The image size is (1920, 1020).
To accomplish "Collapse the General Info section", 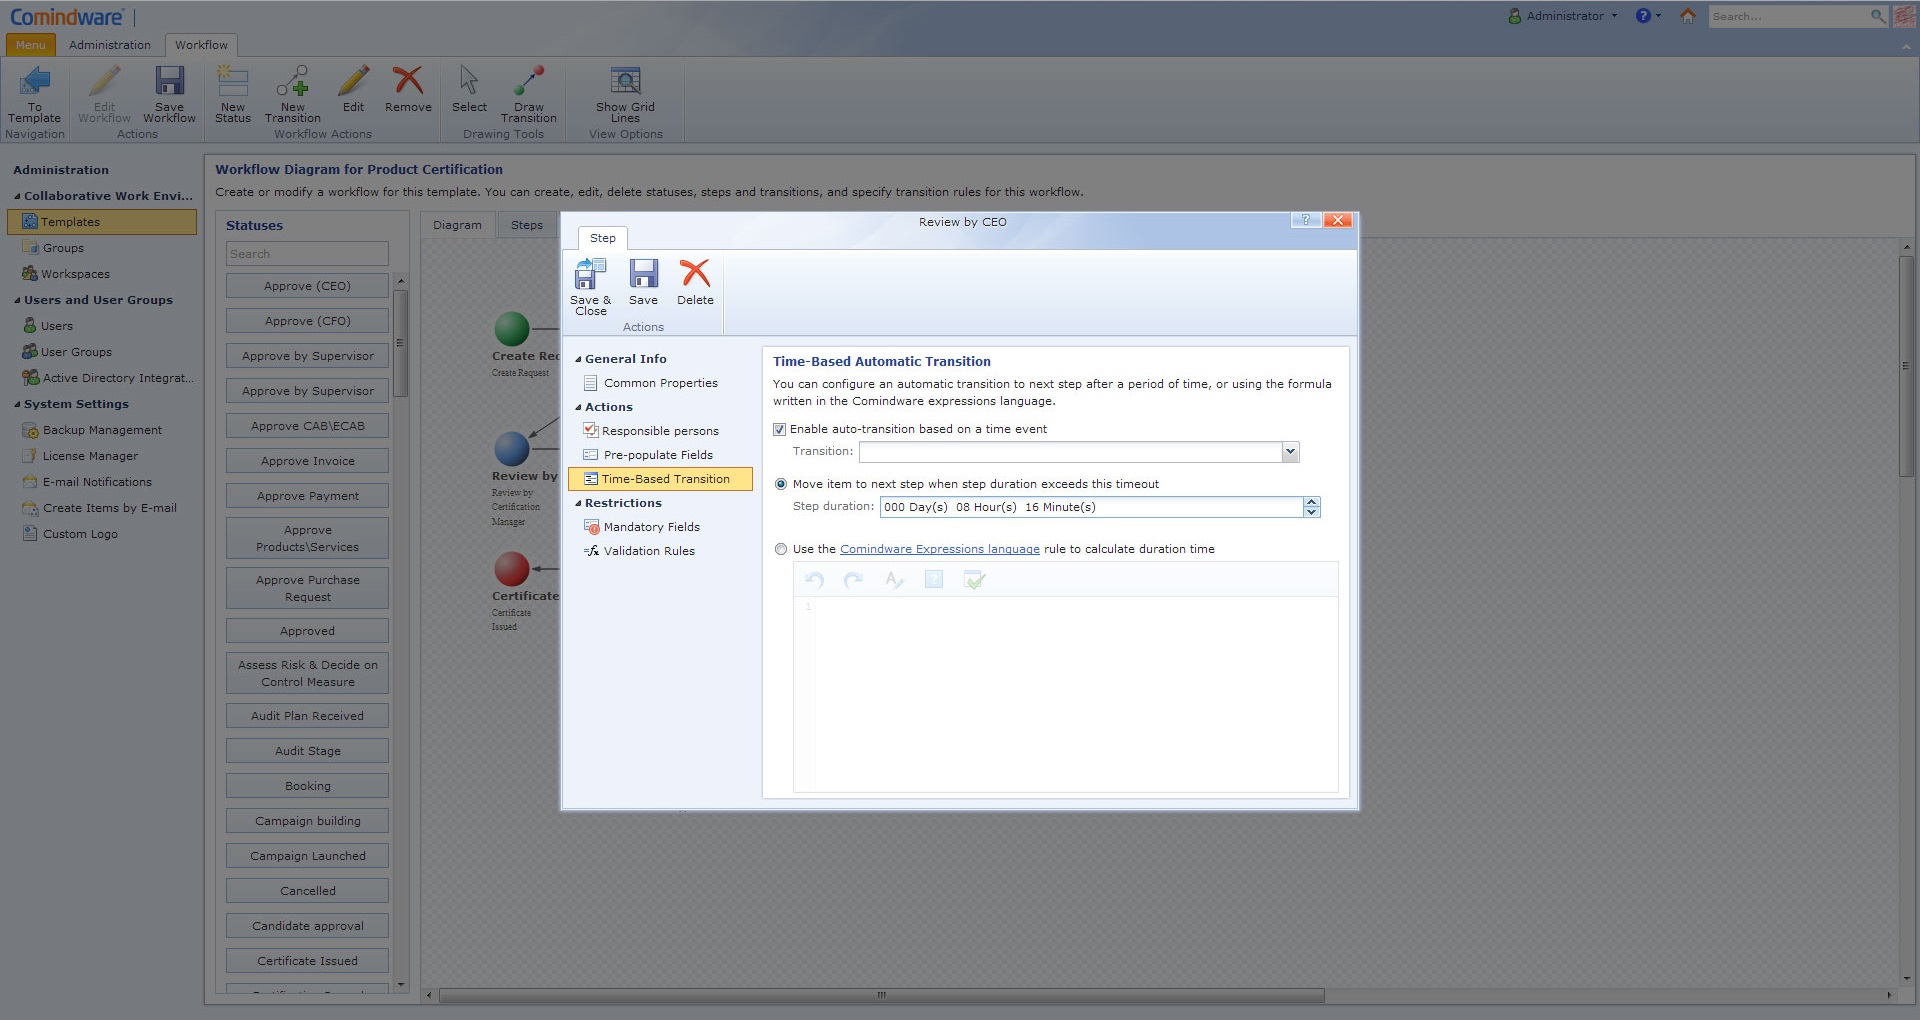I will click(578, 359).
